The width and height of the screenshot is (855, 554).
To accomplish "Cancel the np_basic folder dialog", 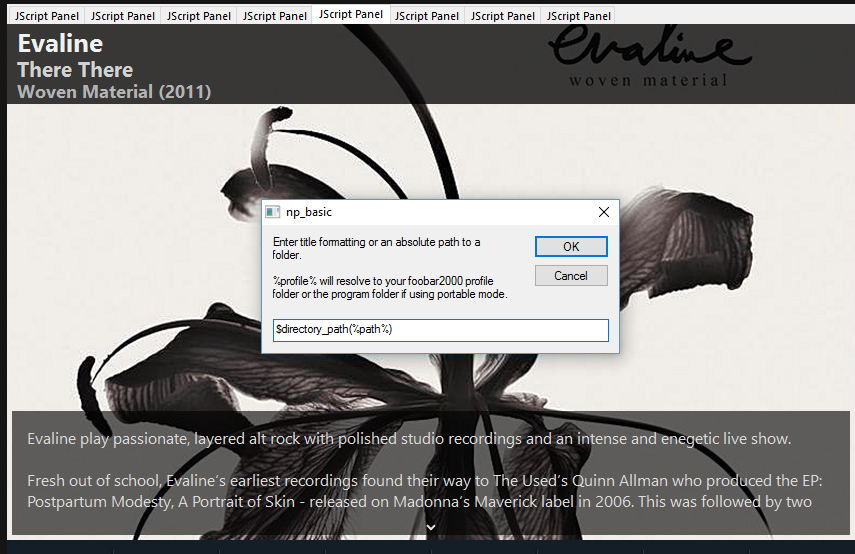I will point(571,276).
